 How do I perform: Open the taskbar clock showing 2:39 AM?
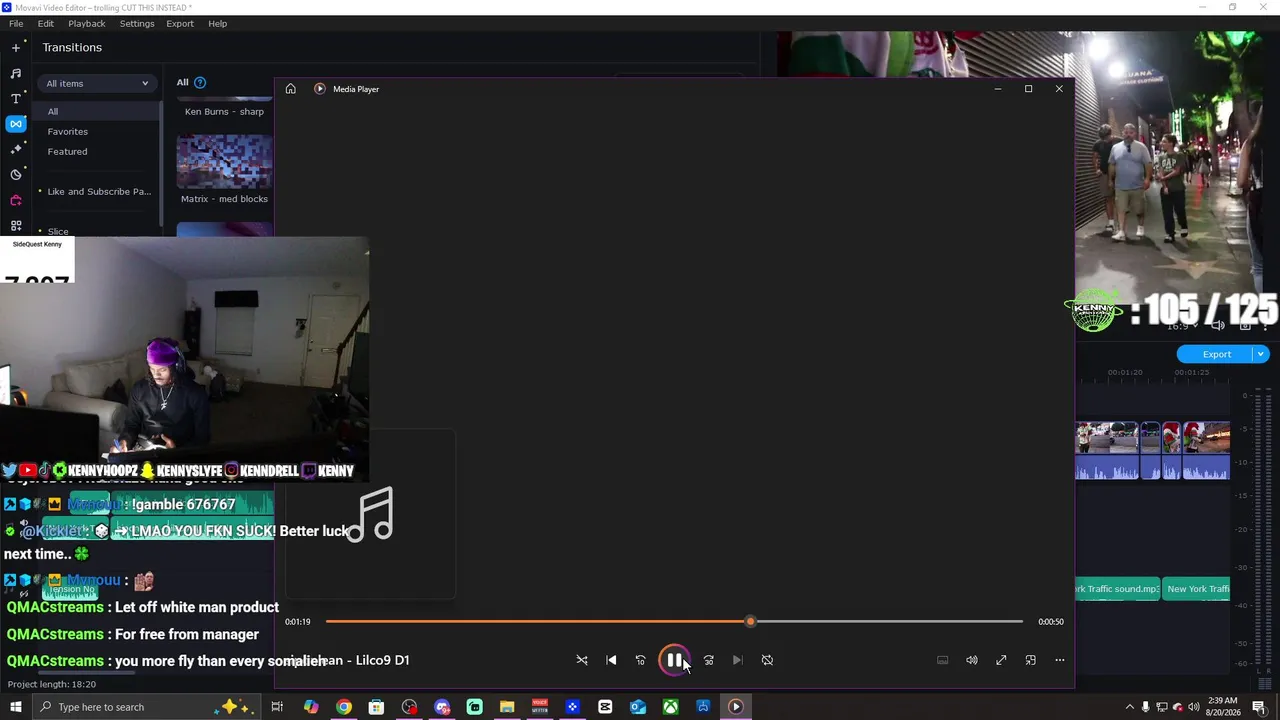[1223, 707]
